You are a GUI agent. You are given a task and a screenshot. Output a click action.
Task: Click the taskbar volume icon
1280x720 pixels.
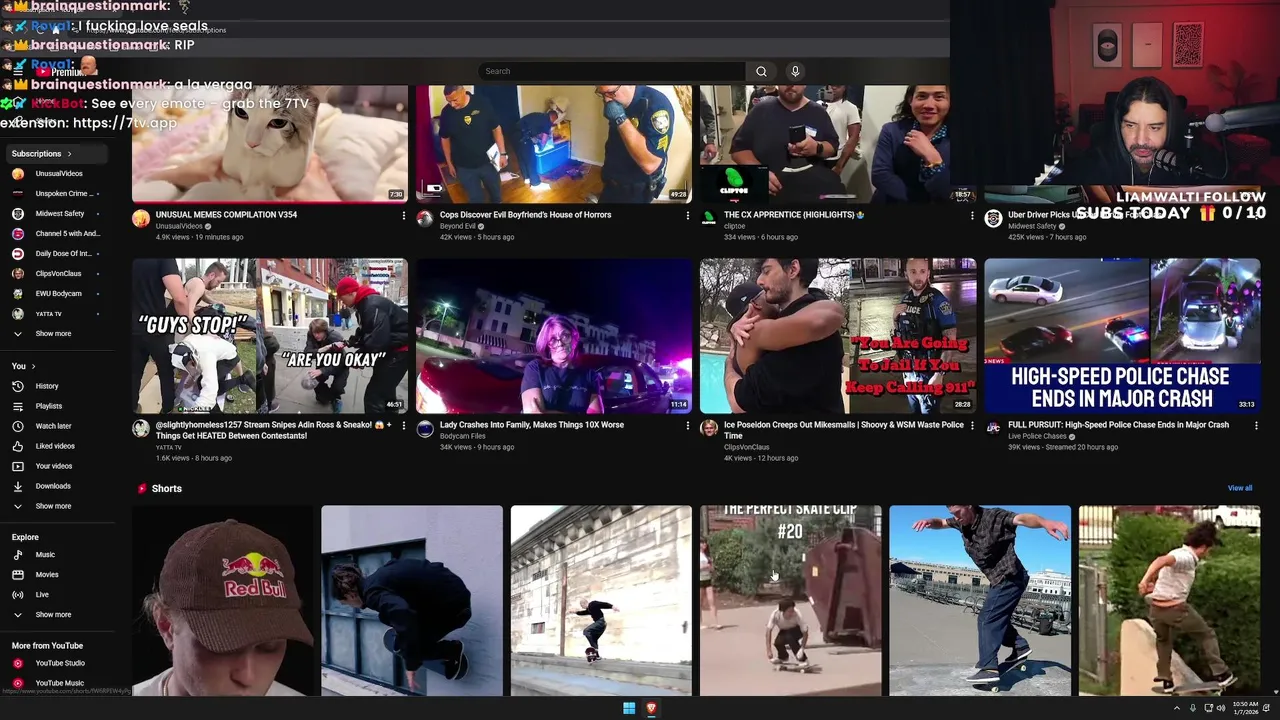pyautogui.click(x=1221, y=708)
